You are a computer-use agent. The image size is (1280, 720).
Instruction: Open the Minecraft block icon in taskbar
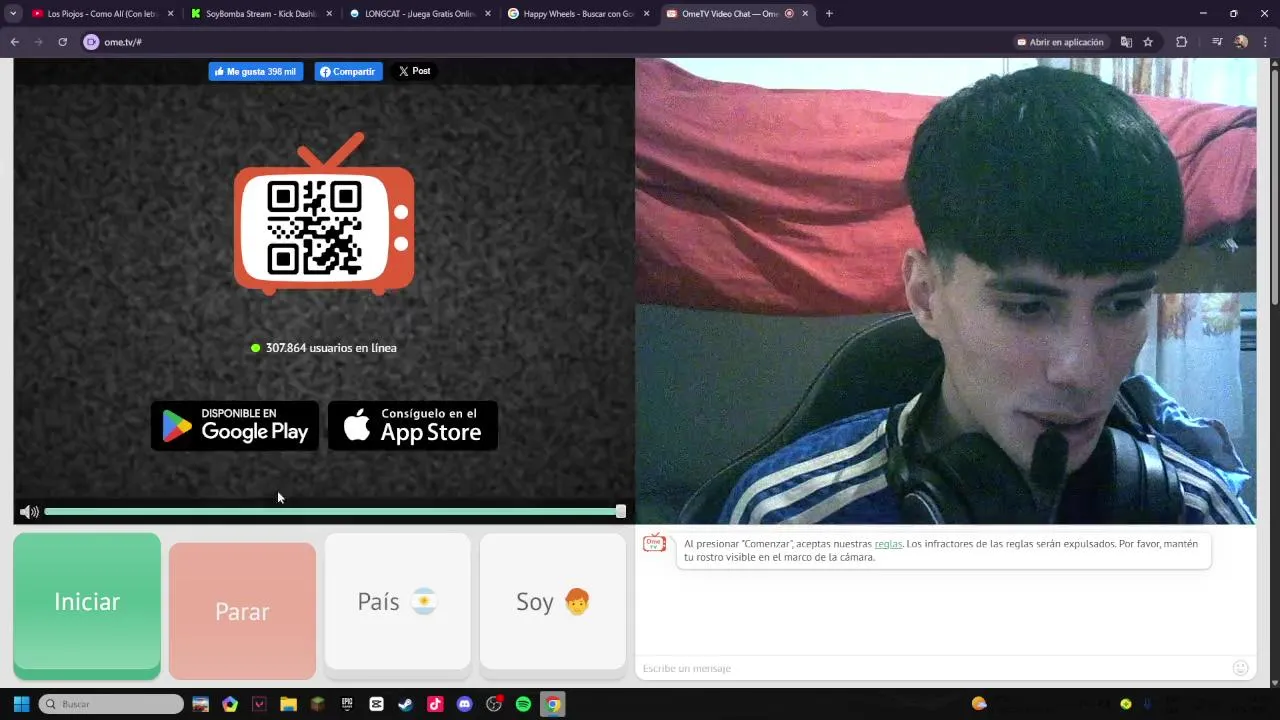[317, 704]
